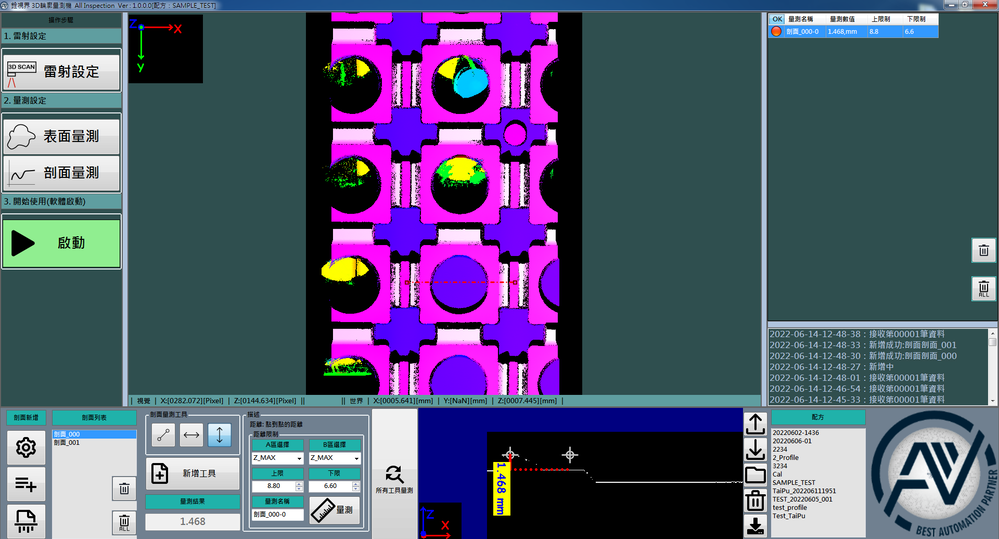Expand the A區選擇 Z_MAX dropdown
Screen dimensions: 999x539
(x=298, y=458)
